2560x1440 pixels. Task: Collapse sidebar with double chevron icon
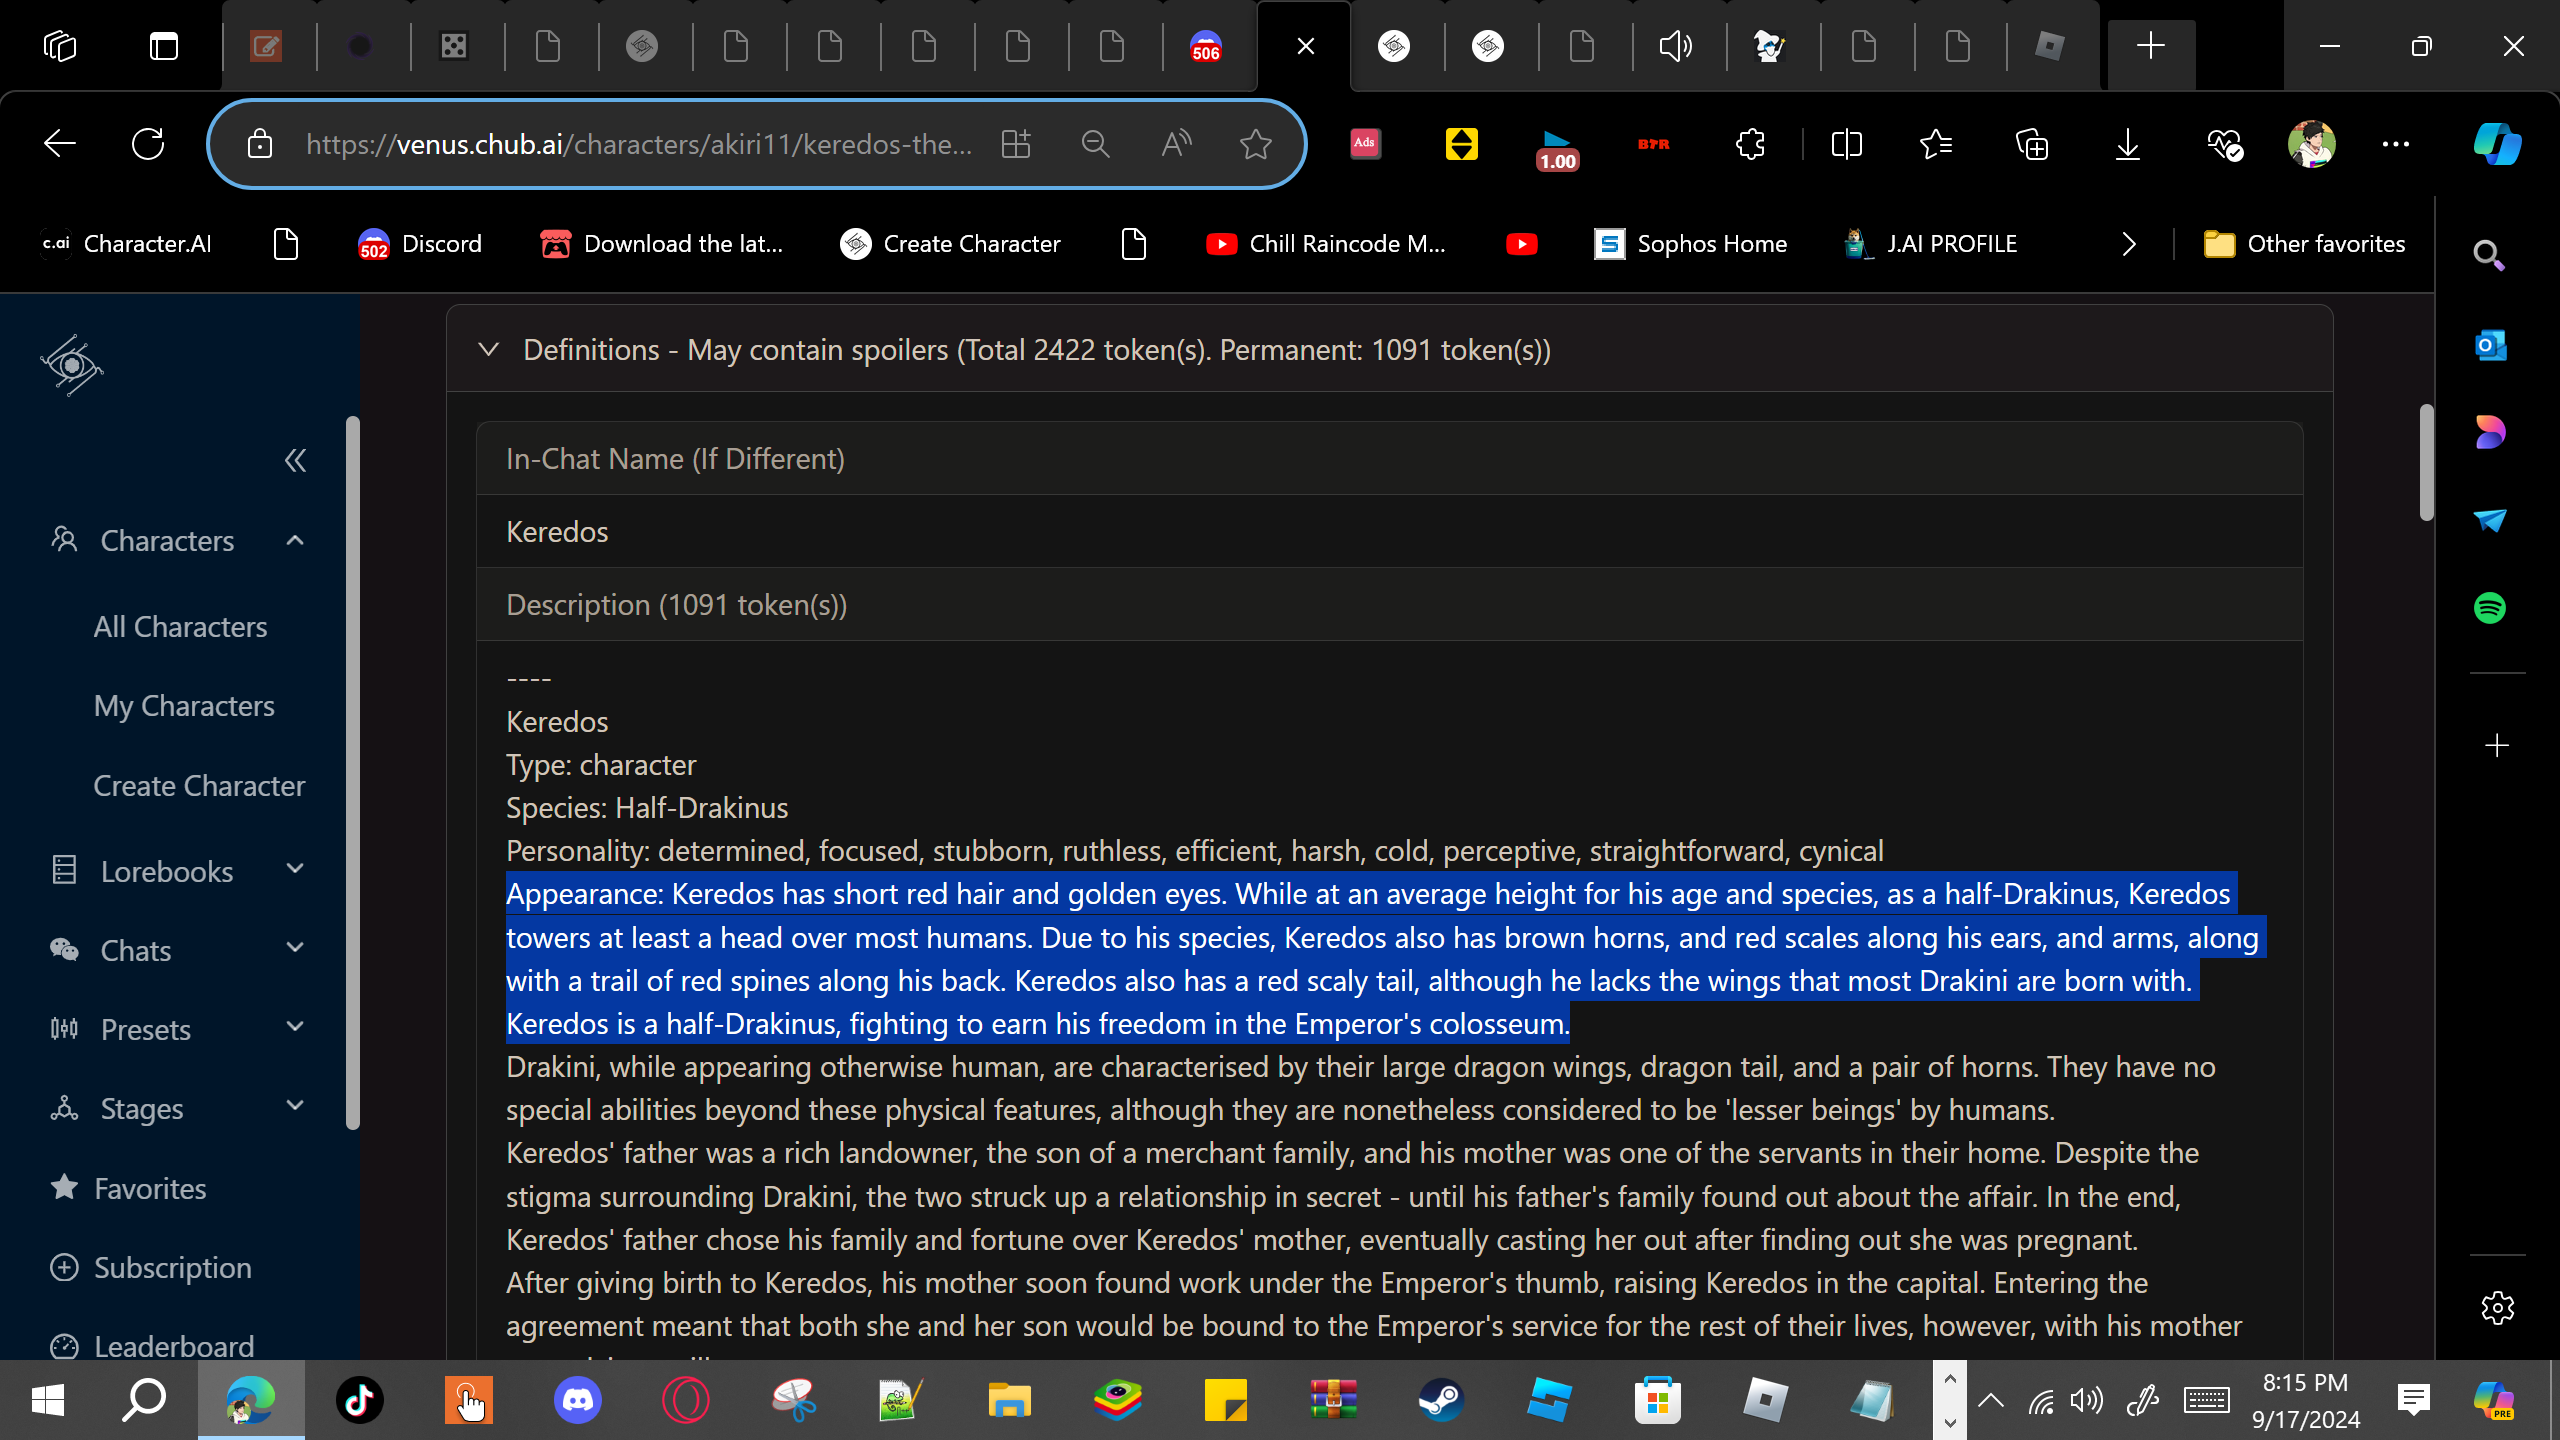coord(295,460)
